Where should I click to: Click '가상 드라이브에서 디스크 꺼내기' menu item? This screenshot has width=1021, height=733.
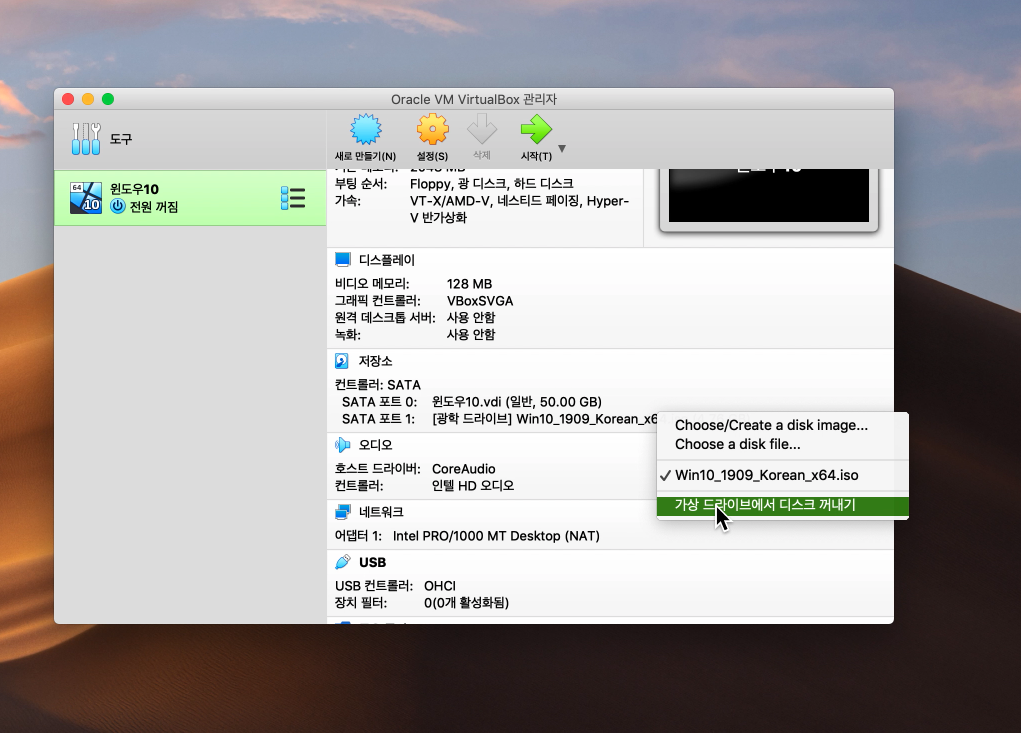(x=782, y=505)
